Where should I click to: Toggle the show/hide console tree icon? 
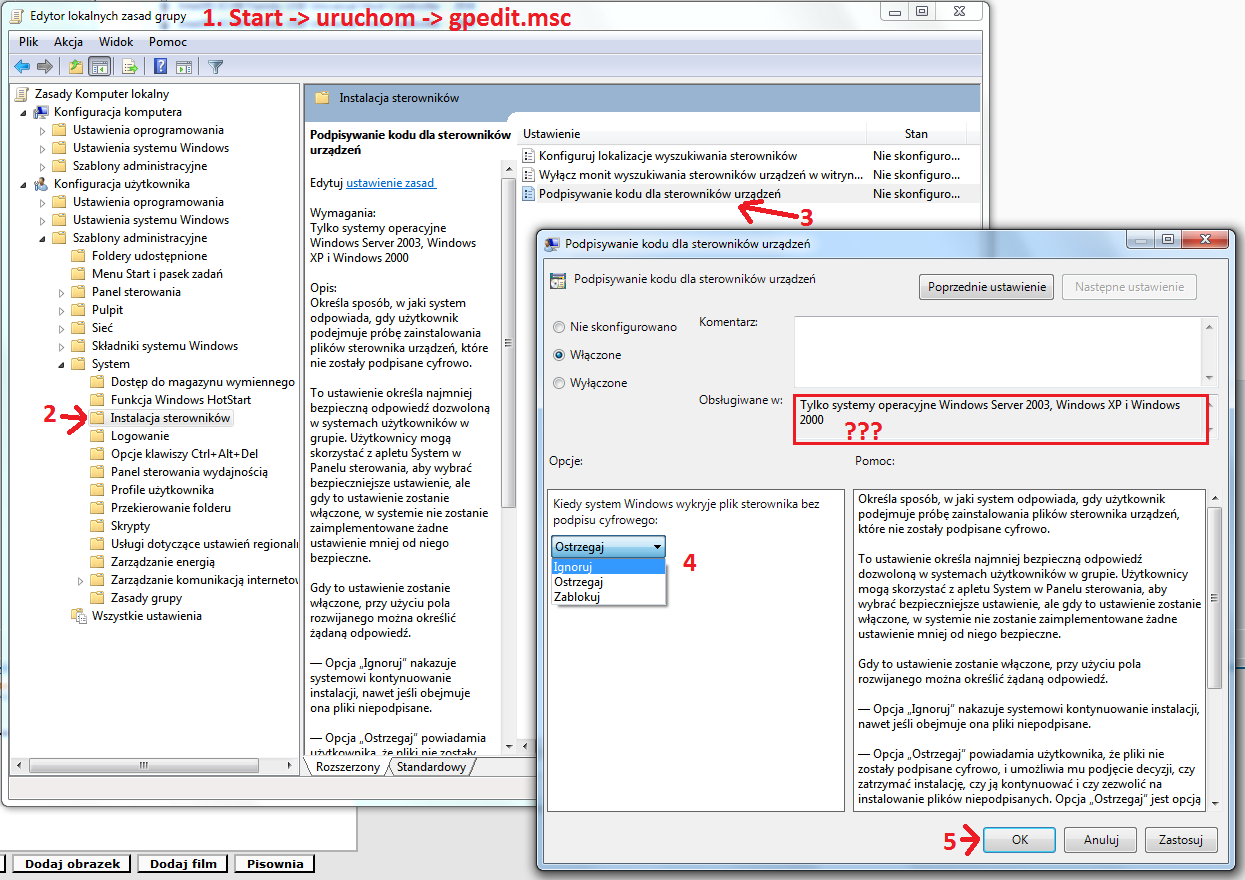tap(99, 67)
